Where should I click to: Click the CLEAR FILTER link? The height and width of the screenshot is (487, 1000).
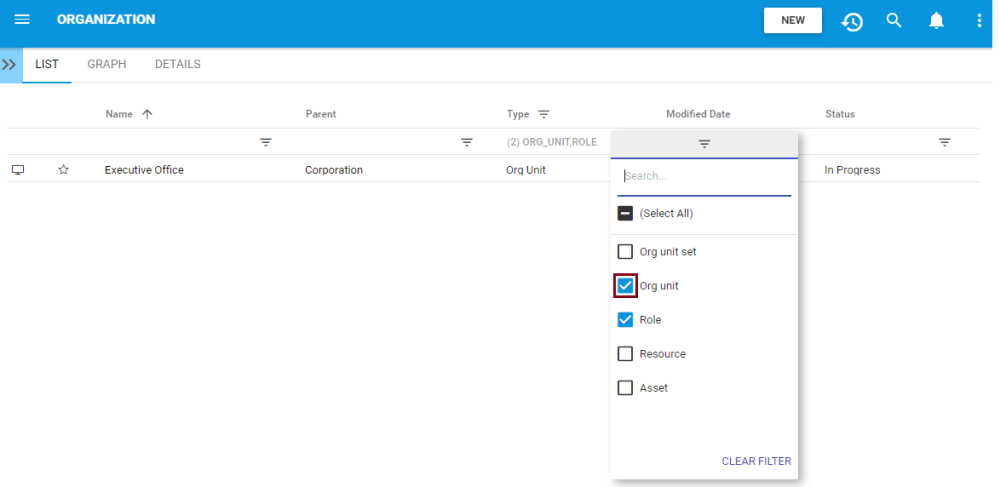coord(756,461)
